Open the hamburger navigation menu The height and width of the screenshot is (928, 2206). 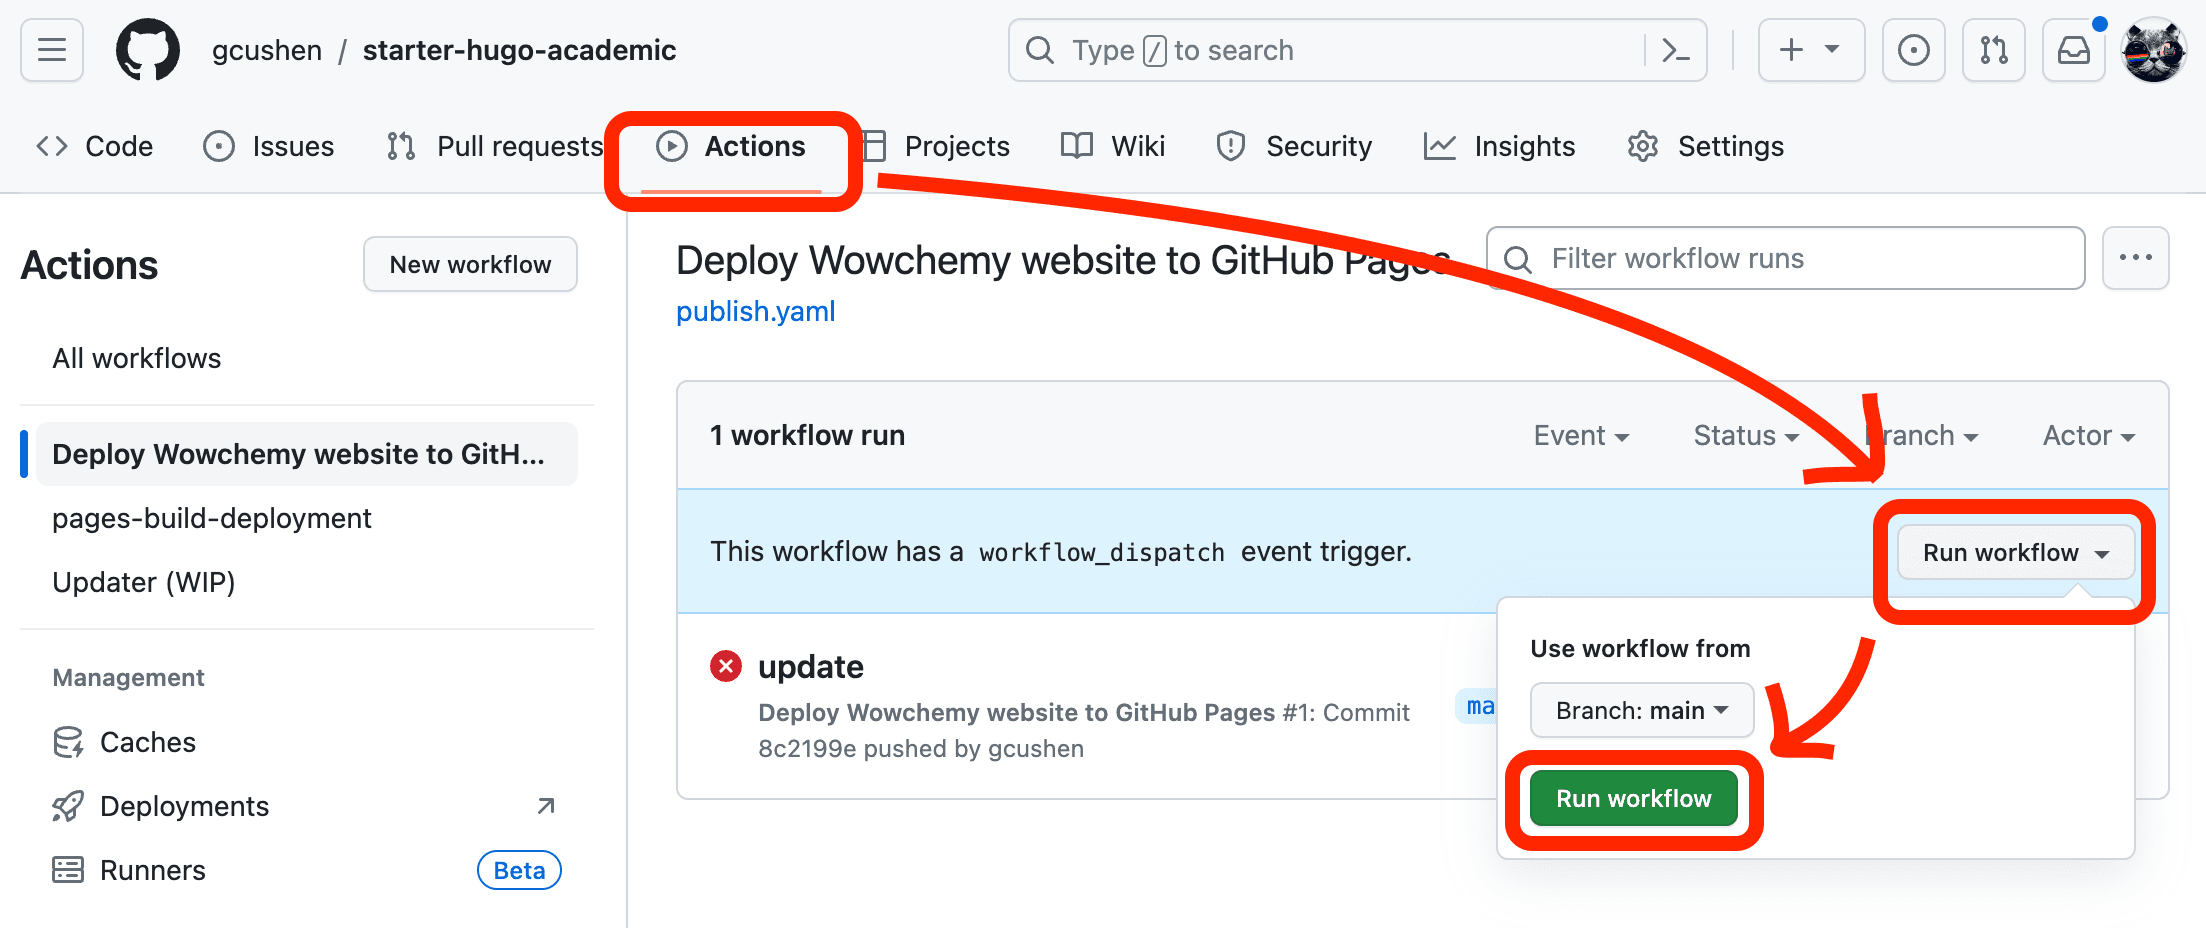[x=52, y=50]
